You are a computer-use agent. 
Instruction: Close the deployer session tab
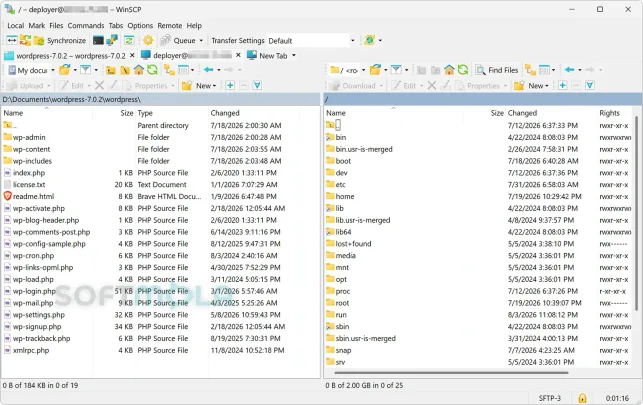(x=238, y=55)
